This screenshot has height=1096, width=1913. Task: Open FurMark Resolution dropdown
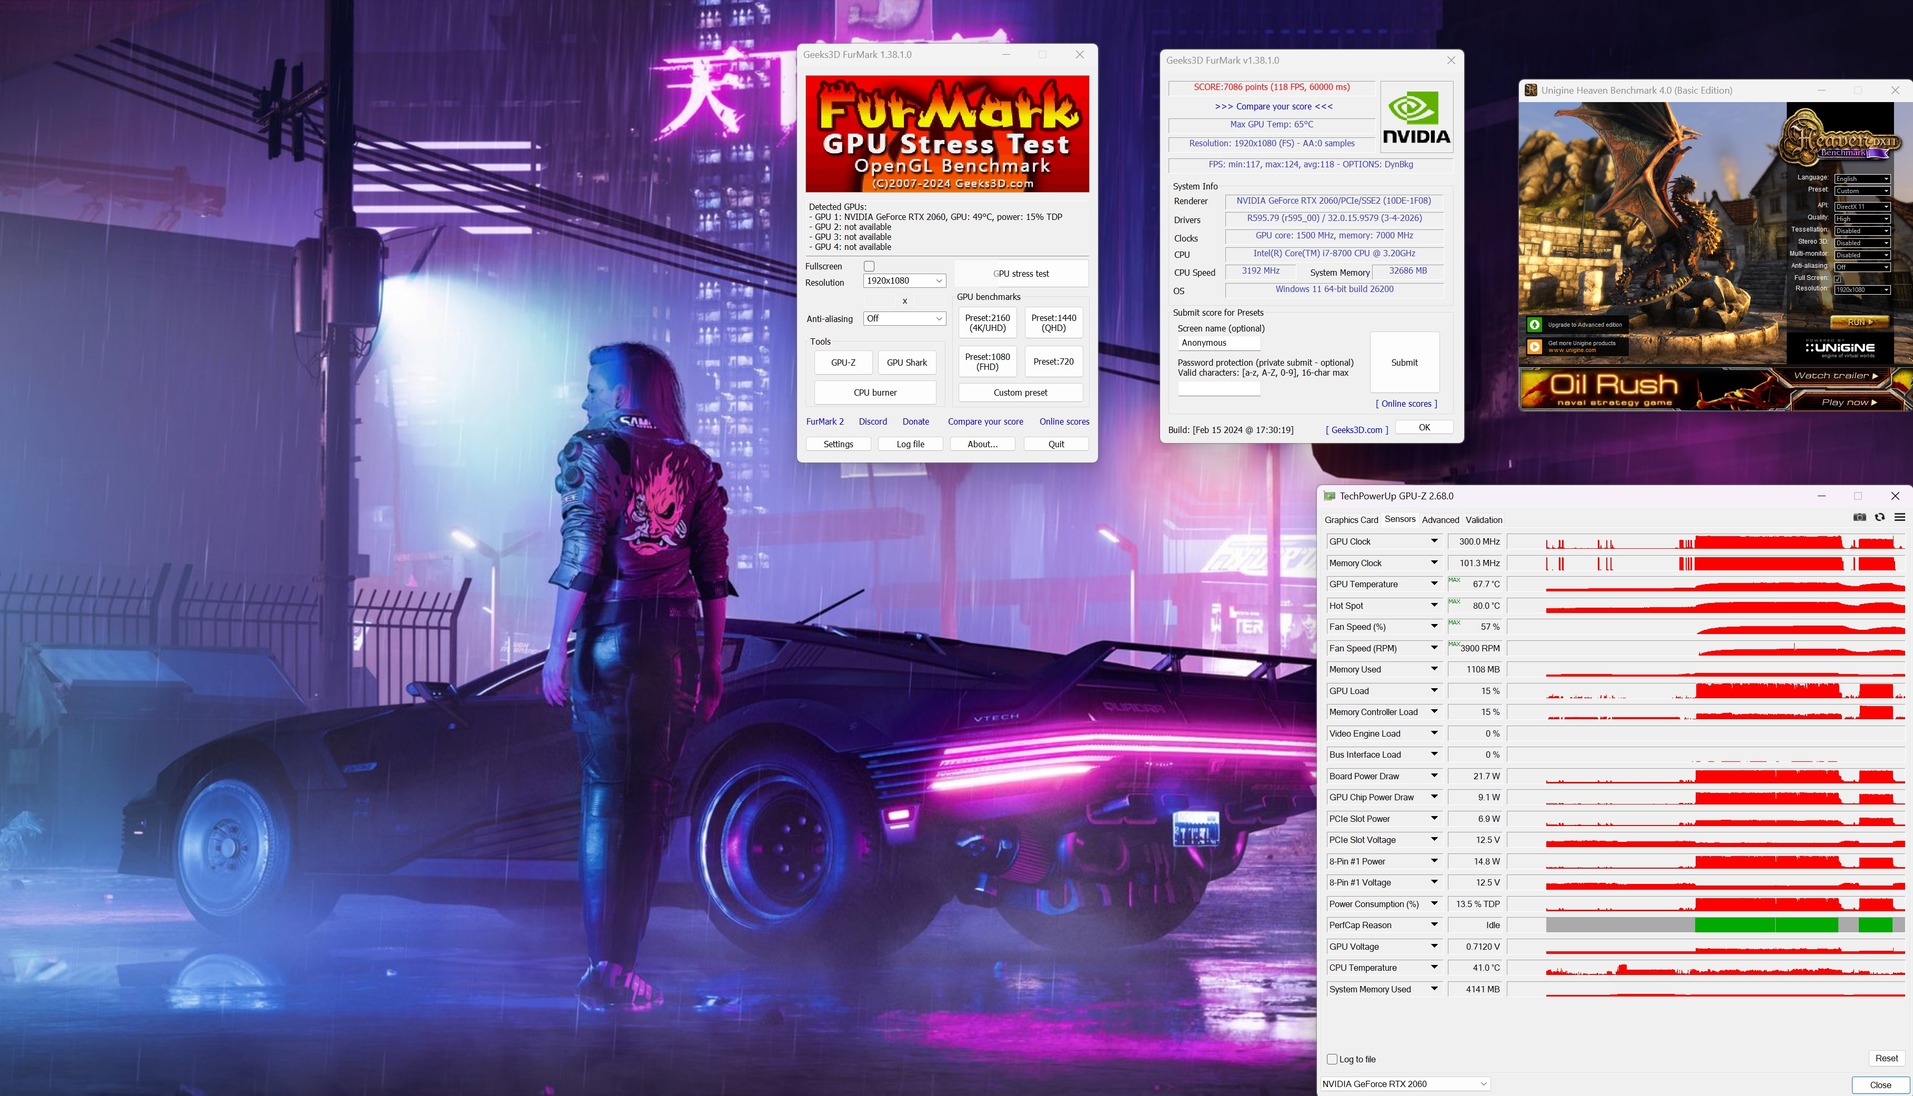[904, 281]
